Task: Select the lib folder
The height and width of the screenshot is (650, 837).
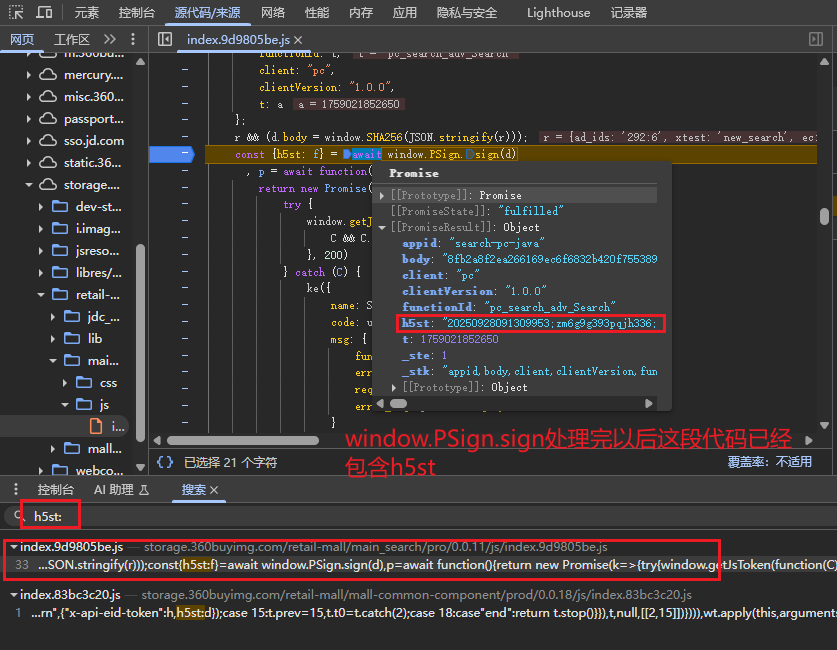Action: pyautogui.click(x=94, y=338)
